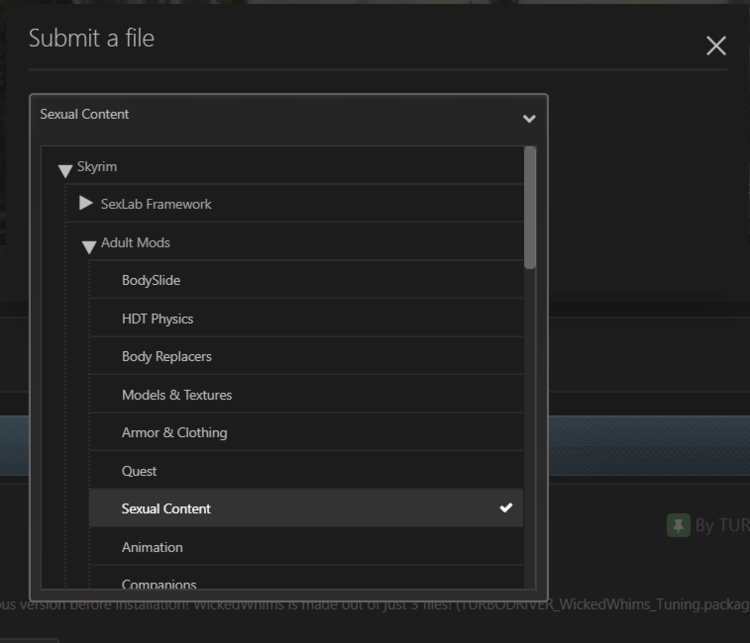The width and height of the screenshot is (750, 643).
Task: Pick the Body Replacers category
Action: (306, 356)
